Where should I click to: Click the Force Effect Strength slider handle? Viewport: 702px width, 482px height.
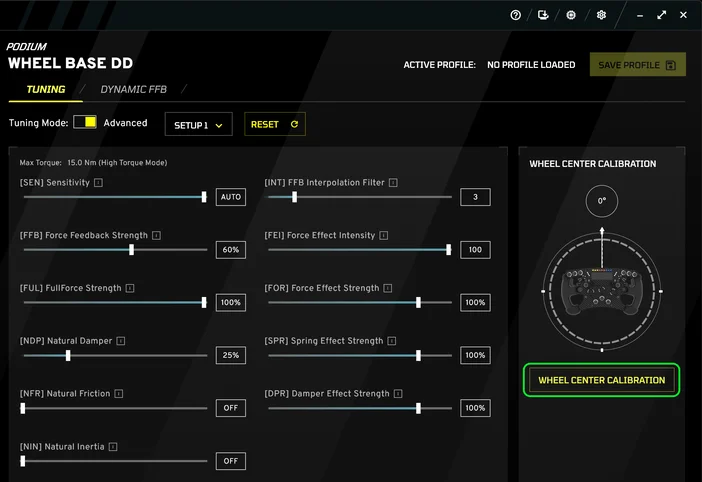[x=418, y=303]
